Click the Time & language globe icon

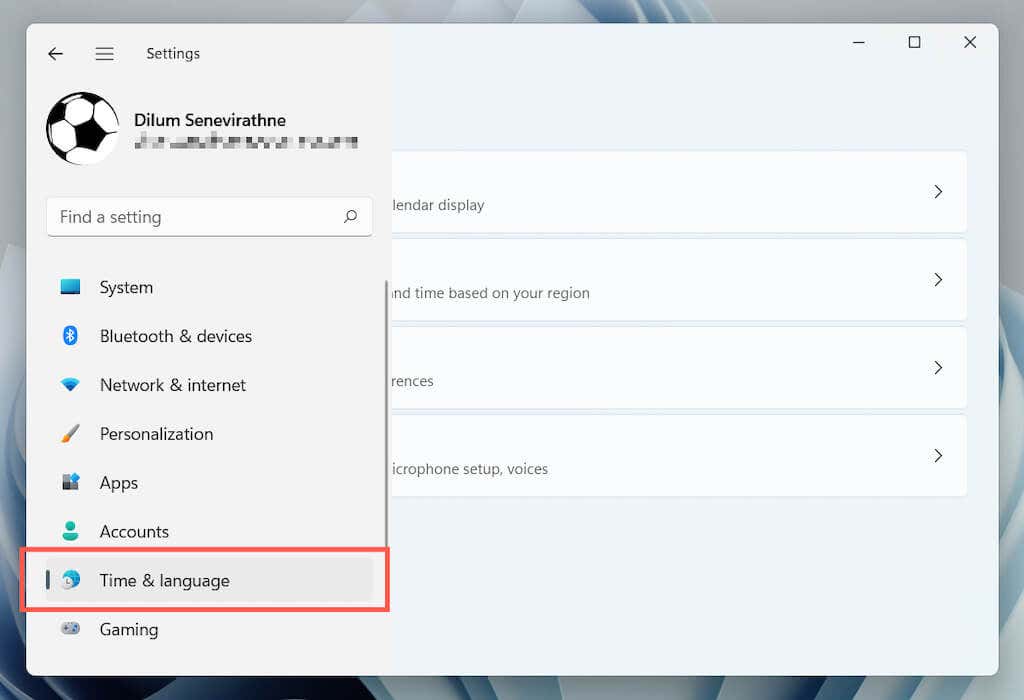click(x=70, y=580)
